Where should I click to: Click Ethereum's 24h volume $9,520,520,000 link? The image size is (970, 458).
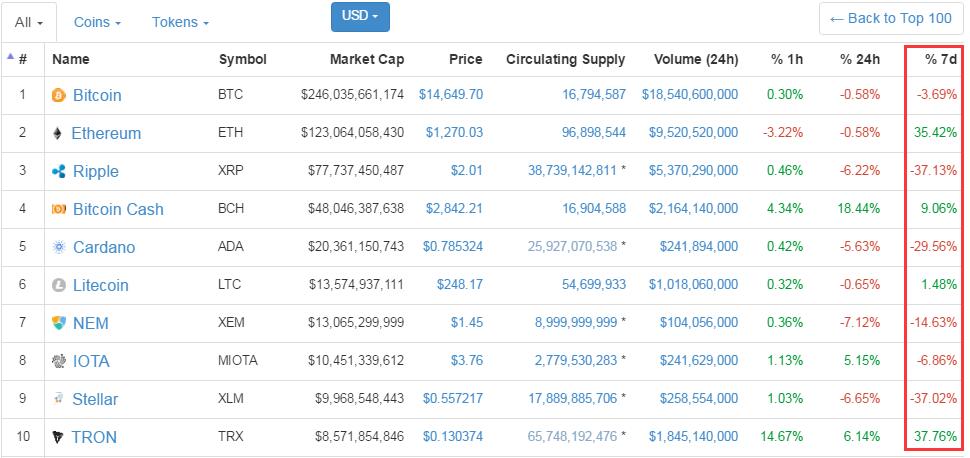[693, 134]
